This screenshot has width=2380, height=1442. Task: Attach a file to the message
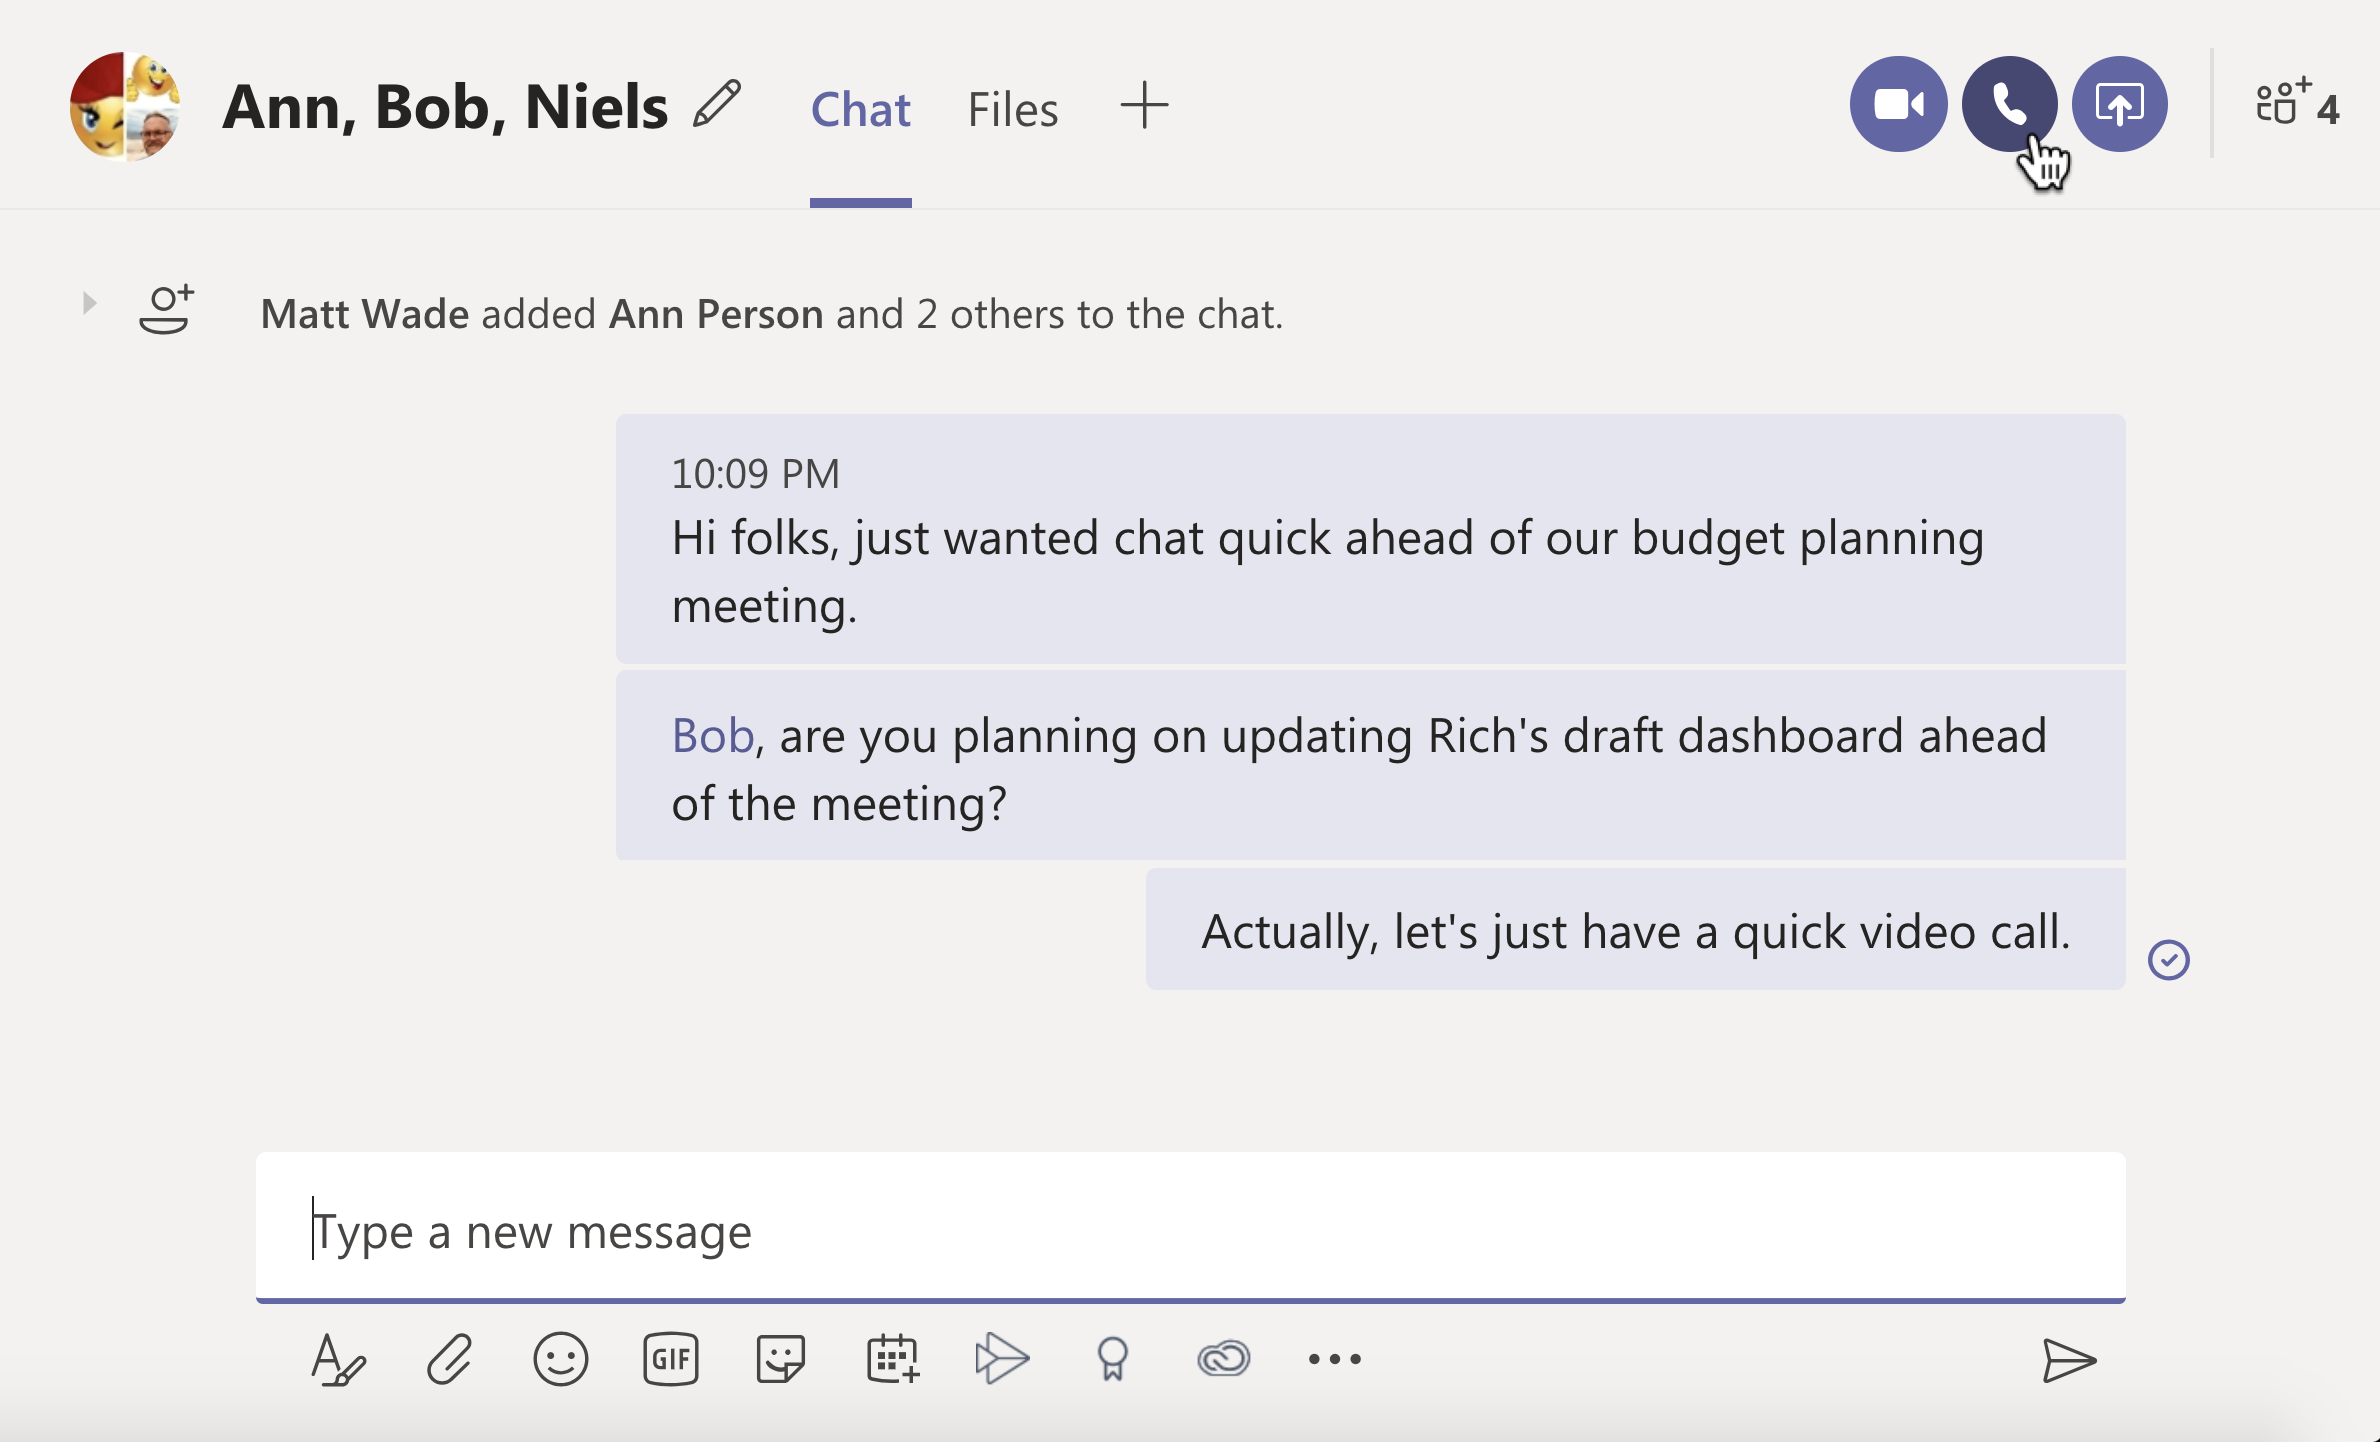[x=450, y=1359]
